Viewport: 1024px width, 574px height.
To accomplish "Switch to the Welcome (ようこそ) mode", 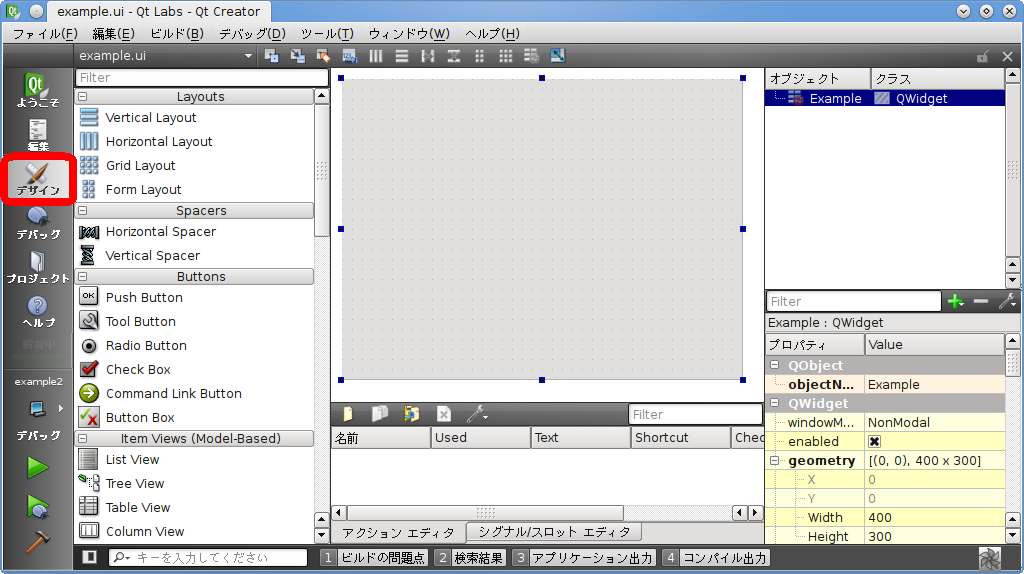I will (37, 89).
